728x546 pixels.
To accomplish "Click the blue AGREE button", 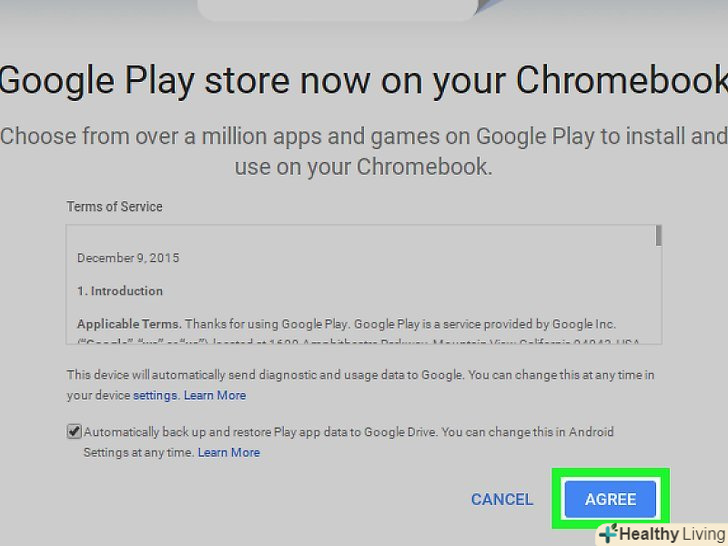I will point(610,499).
